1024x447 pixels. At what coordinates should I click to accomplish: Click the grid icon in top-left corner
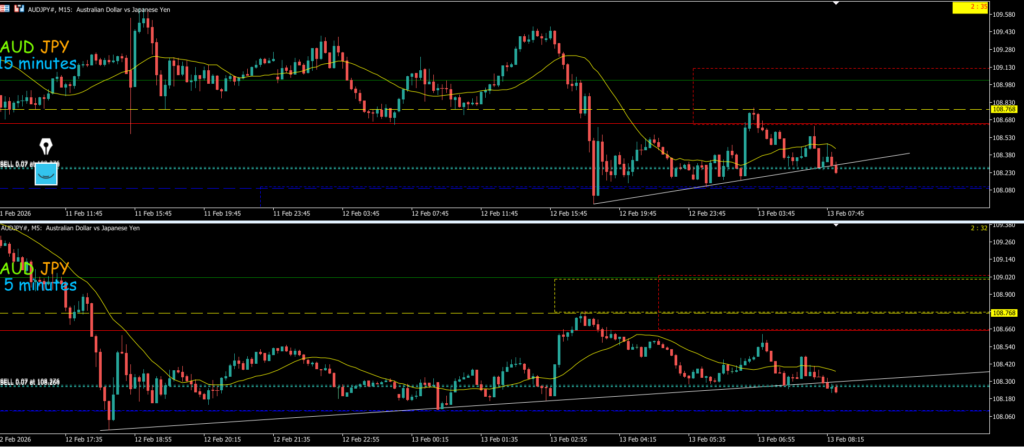(x=7, y=8)
